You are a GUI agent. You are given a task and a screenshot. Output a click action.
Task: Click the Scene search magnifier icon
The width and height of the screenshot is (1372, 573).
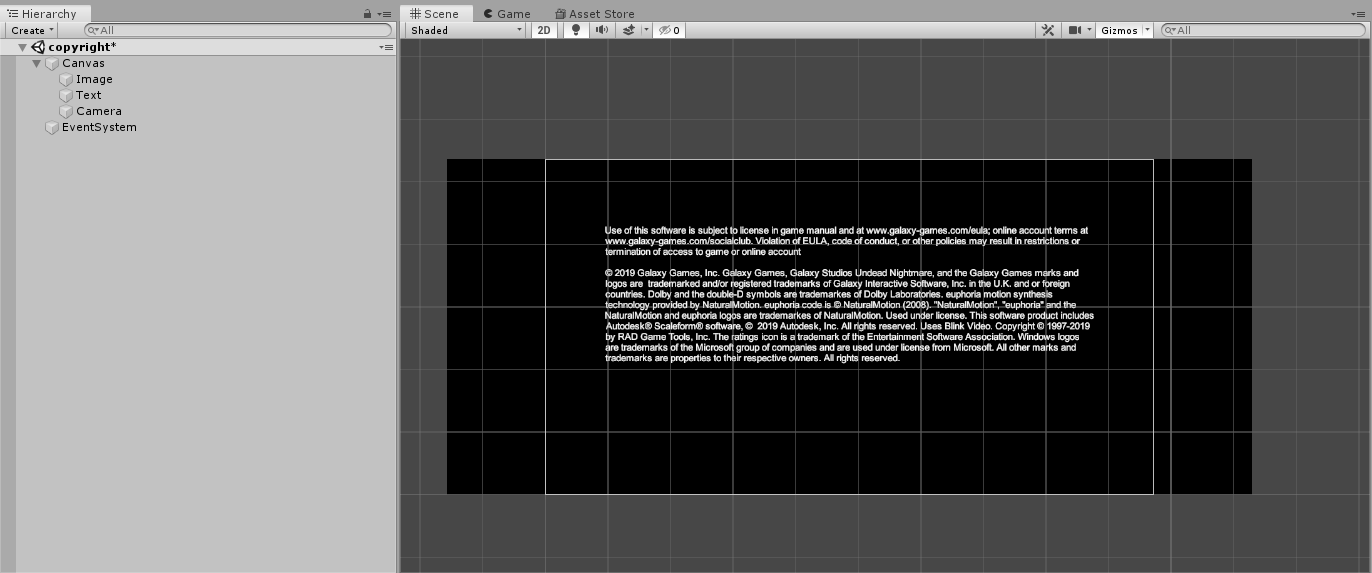(1169, 30)
